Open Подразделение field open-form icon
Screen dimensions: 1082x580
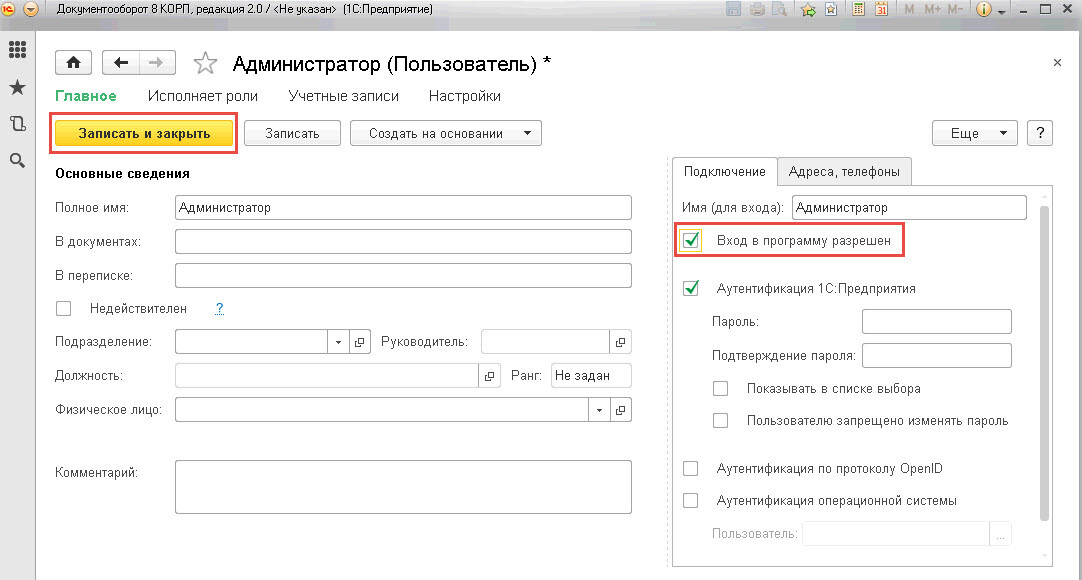360,342
